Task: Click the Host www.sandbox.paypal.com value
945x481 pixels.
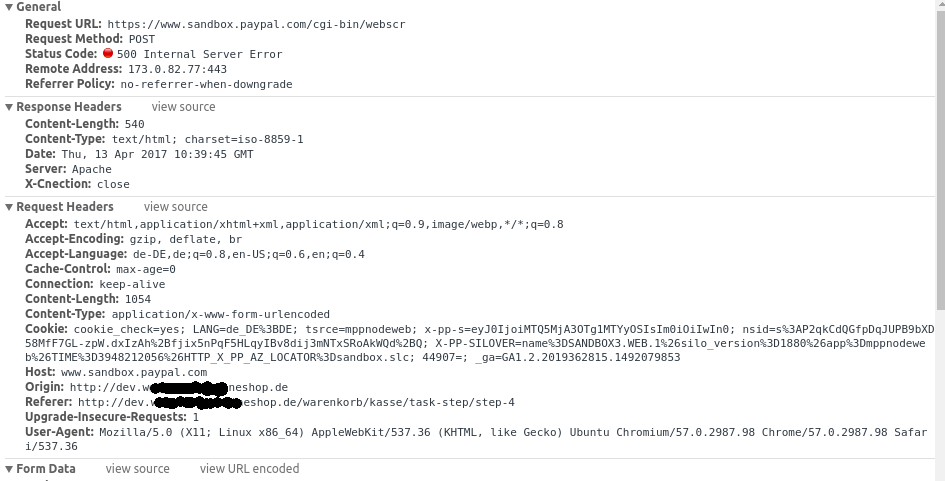Action: tap(134, 373)
